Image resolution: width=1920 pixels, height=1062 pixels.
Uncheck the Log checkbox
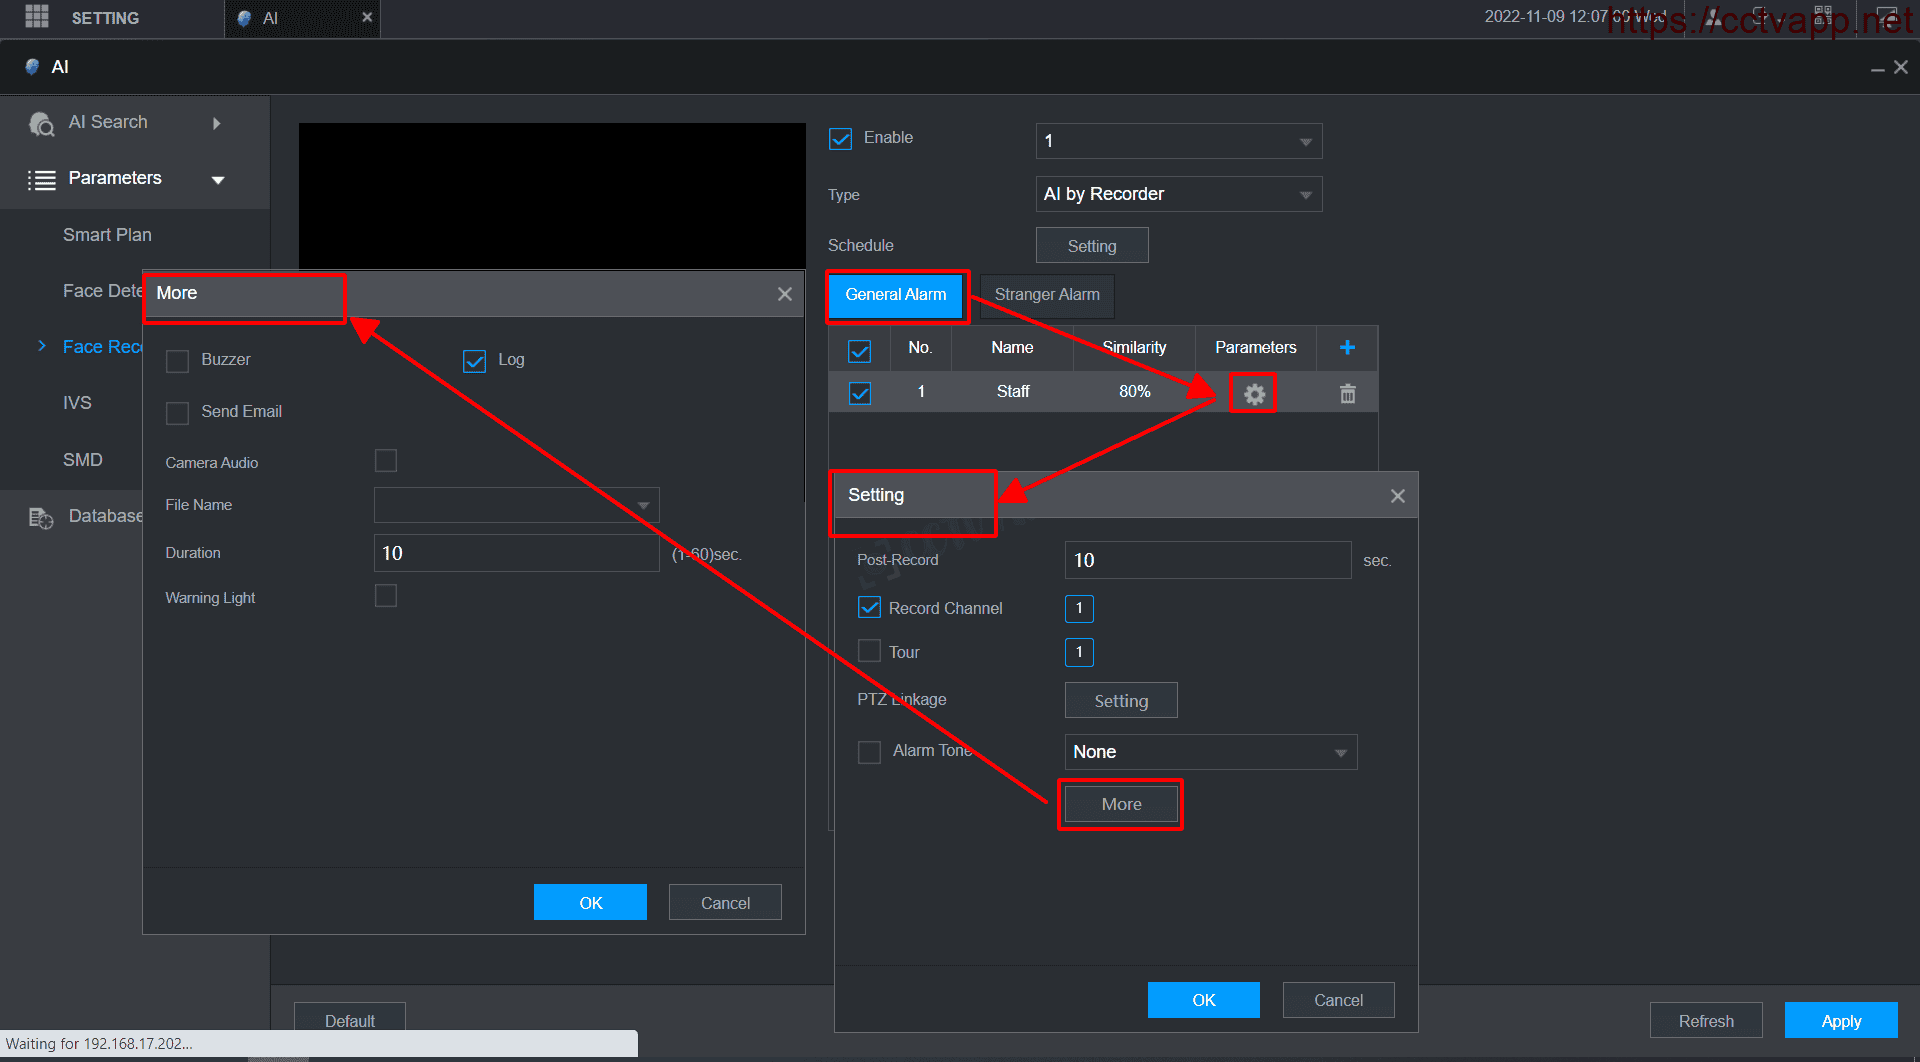click(474, 361)
